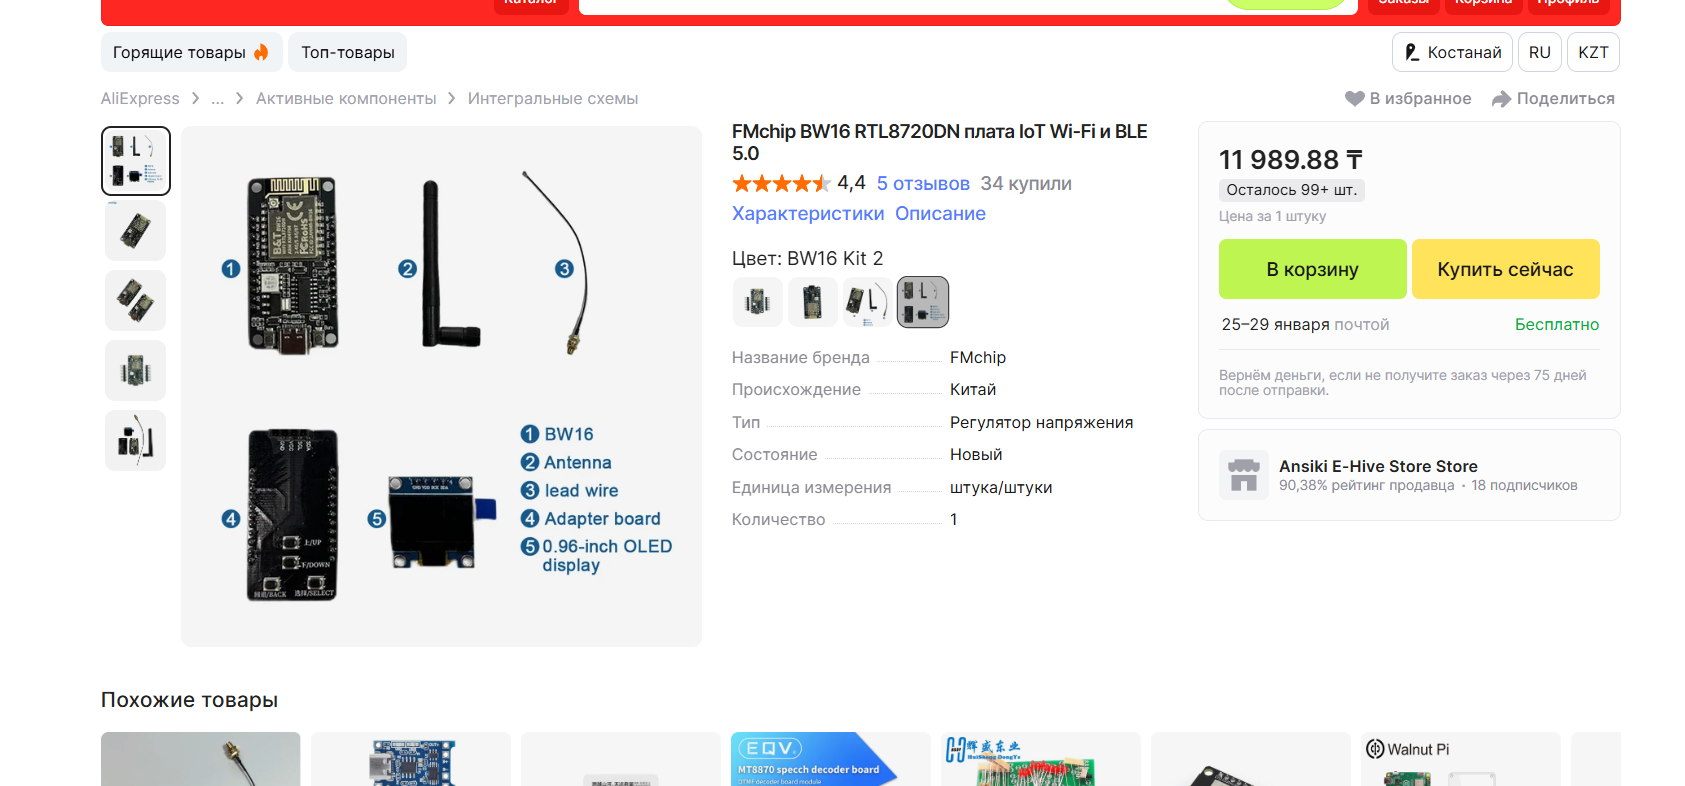Open the RU language selector
Viewport: 1685px width, 786px height.
(1540, 52)
